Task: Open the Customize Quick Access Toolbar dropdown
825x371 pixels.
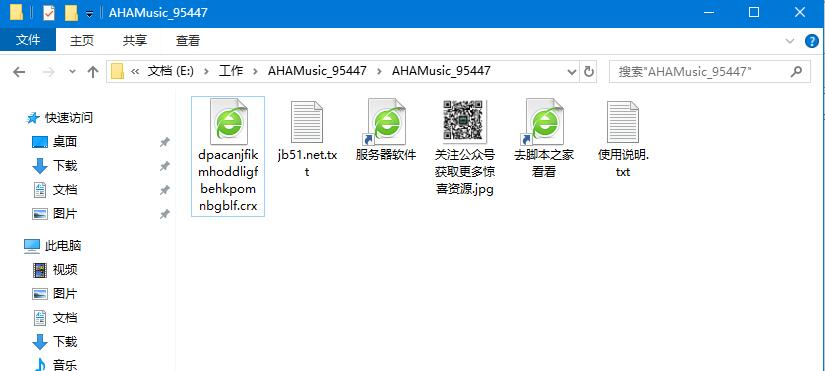Action: point(89,14)
